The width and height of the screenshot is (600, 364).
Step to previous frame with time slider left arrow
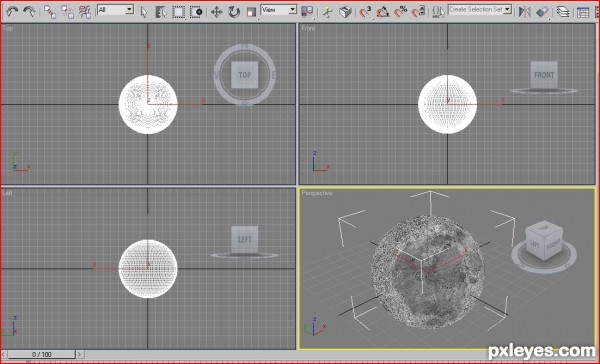click(4, 354)
